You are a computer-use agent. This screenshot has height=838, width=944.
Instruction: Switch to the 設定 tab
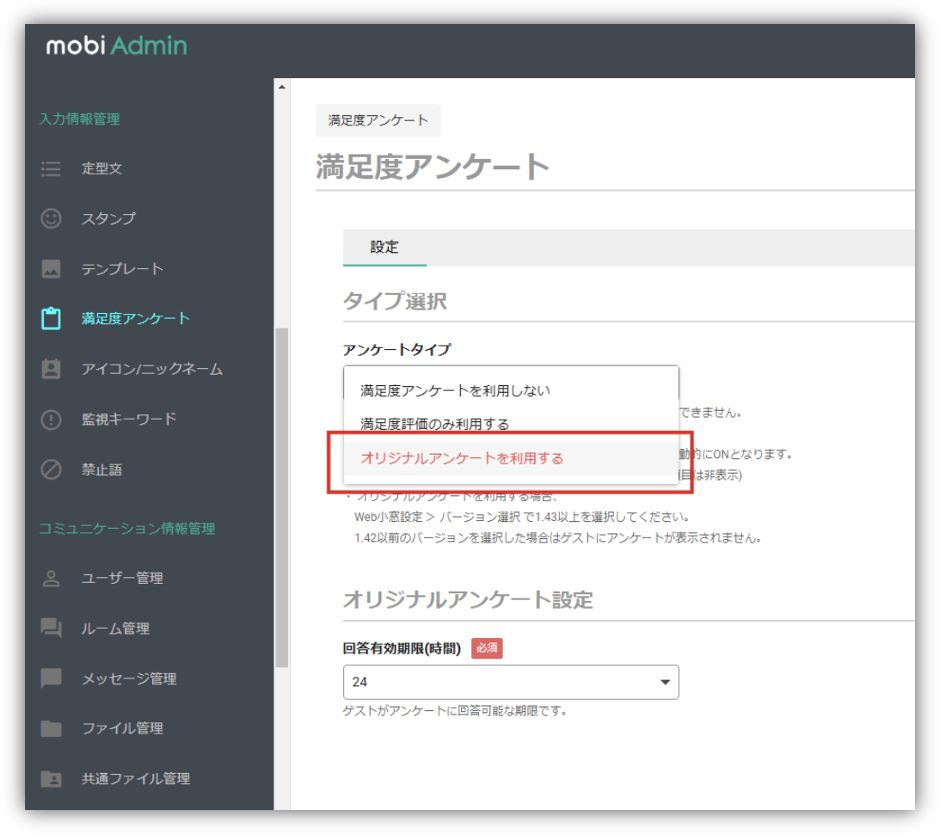(384, 247)
